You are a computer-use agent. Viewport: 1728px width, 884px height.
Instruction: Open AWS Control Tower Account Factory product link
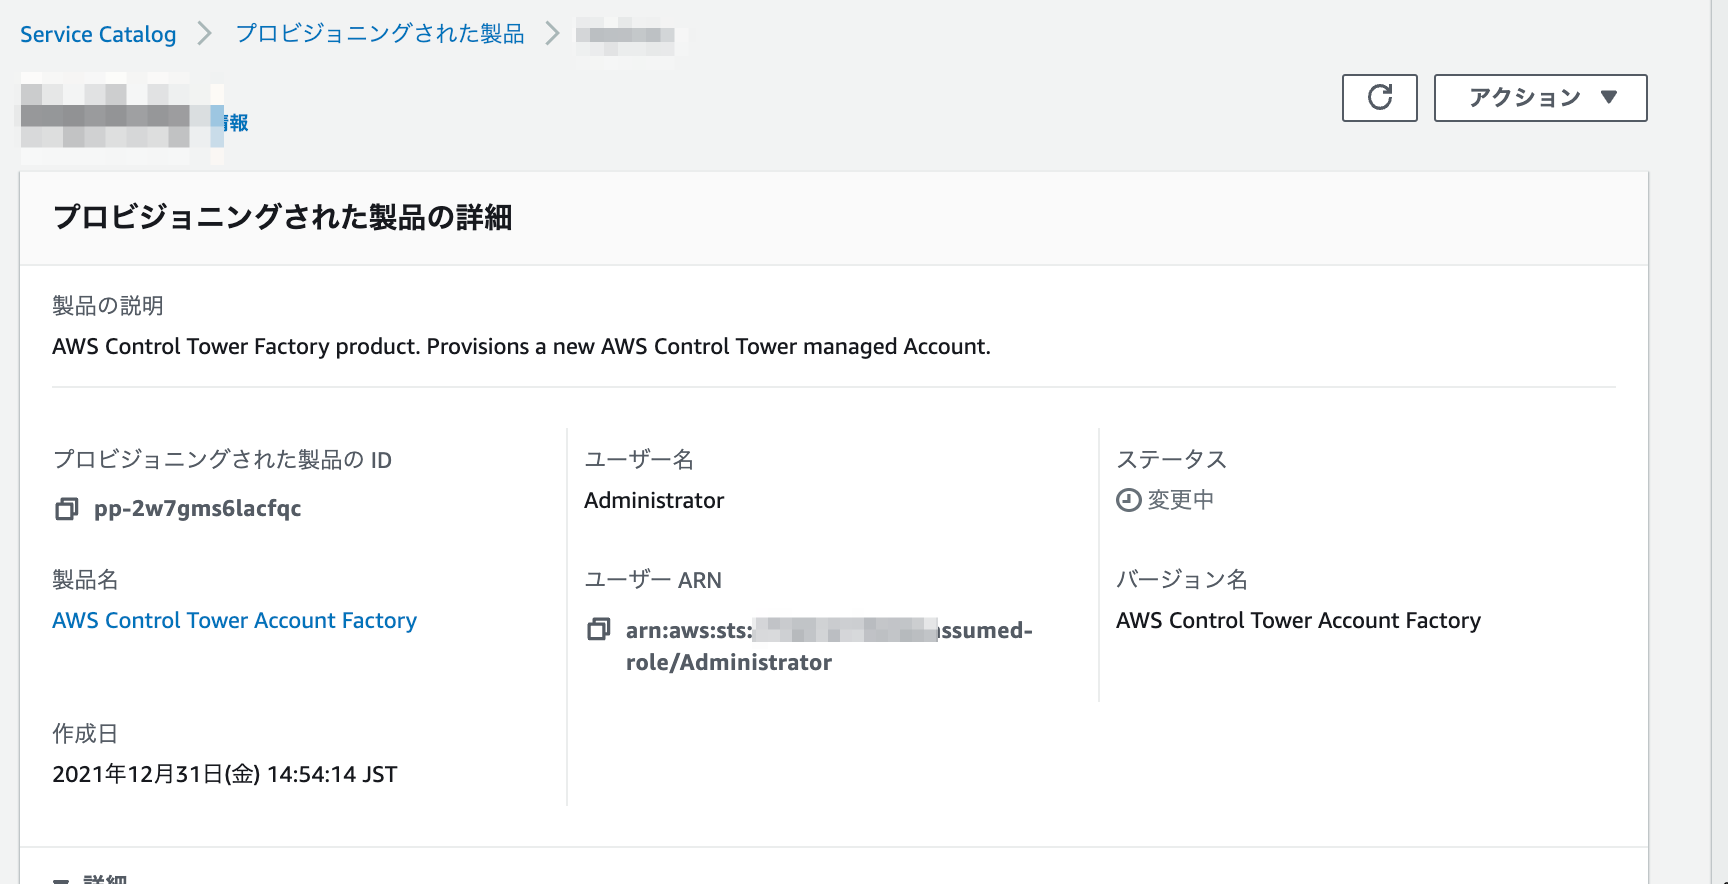(x=234, y=620)
